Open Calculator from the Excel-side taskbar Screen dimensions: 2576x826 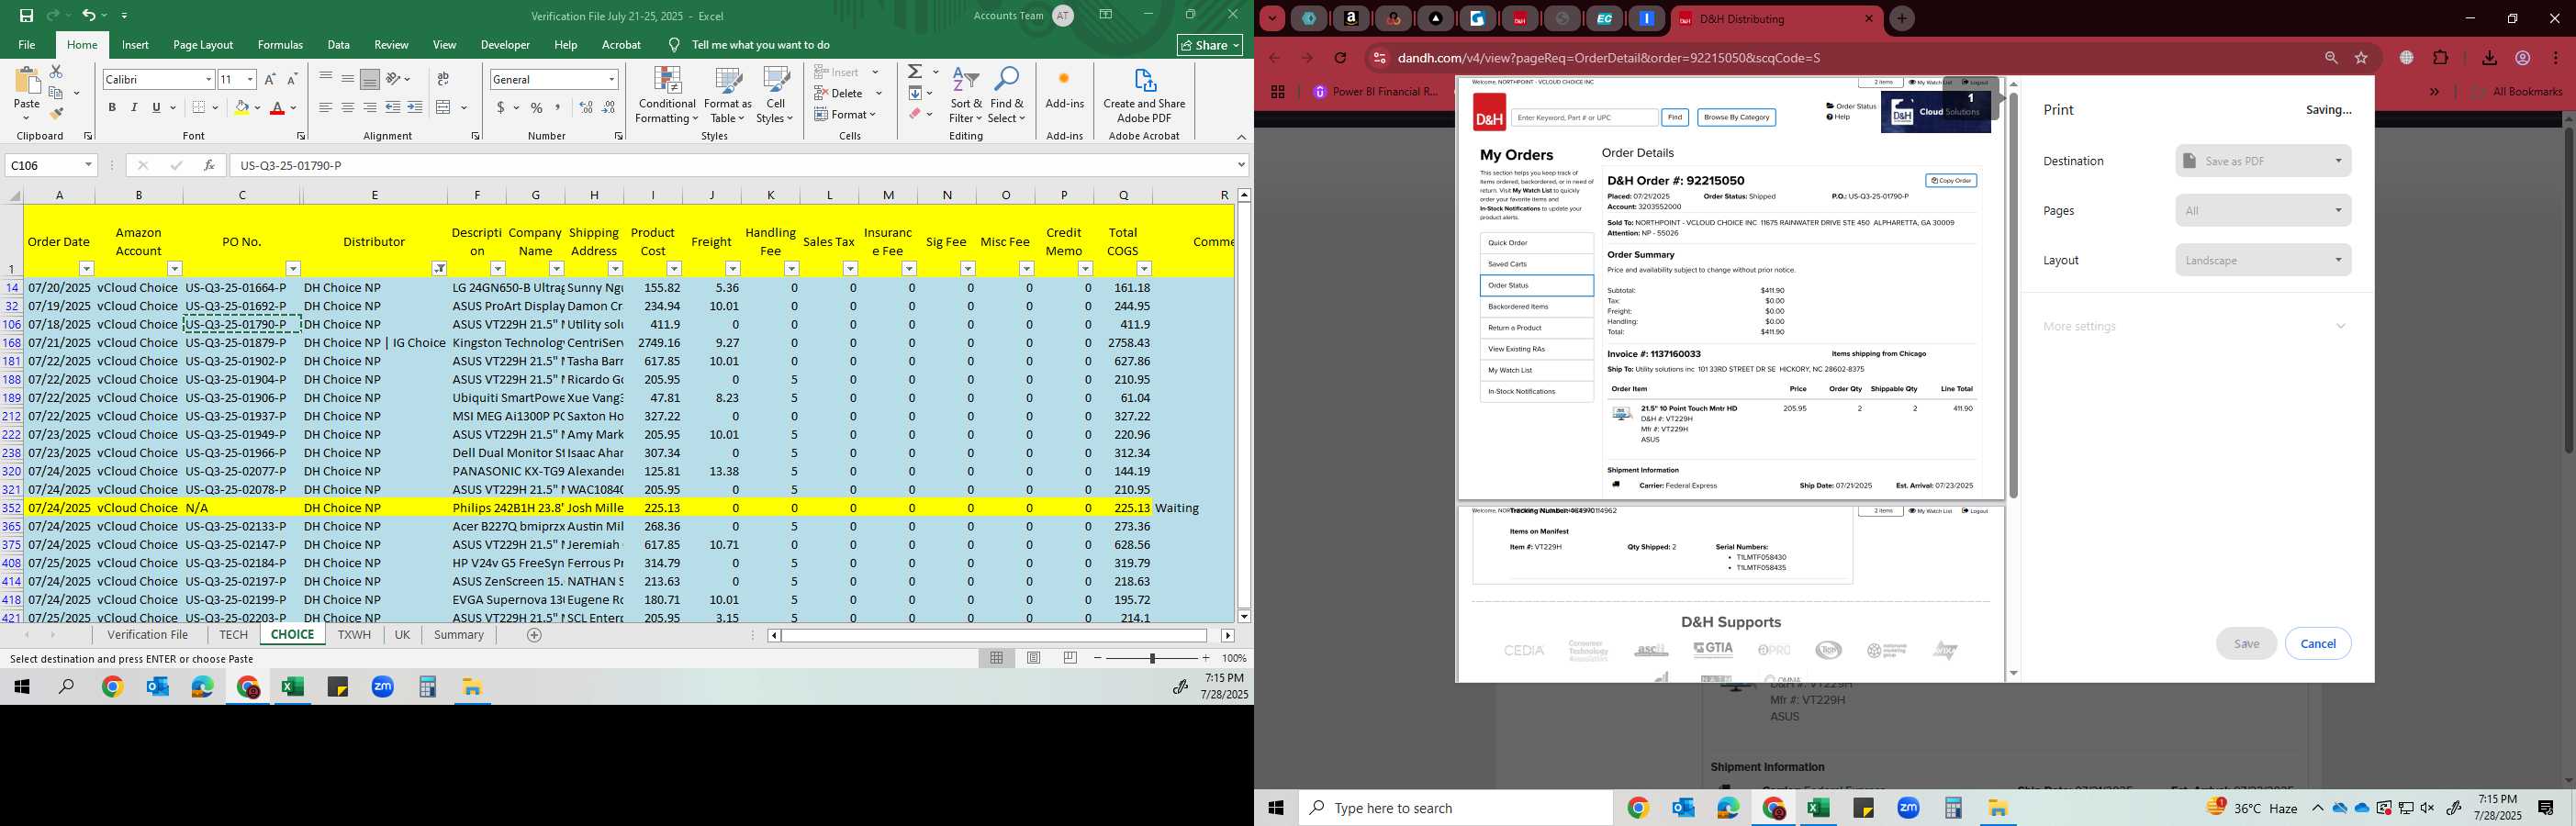tap(428, 687)
